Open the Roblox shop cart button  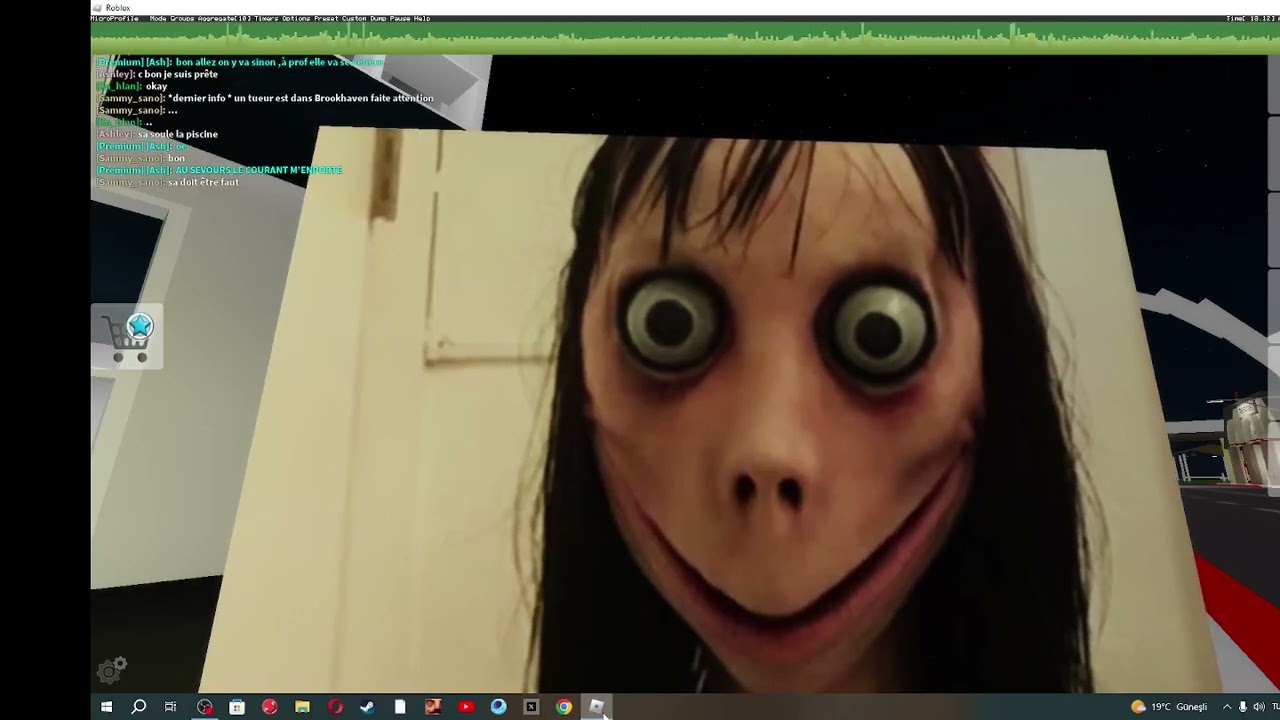click(127, 337)
